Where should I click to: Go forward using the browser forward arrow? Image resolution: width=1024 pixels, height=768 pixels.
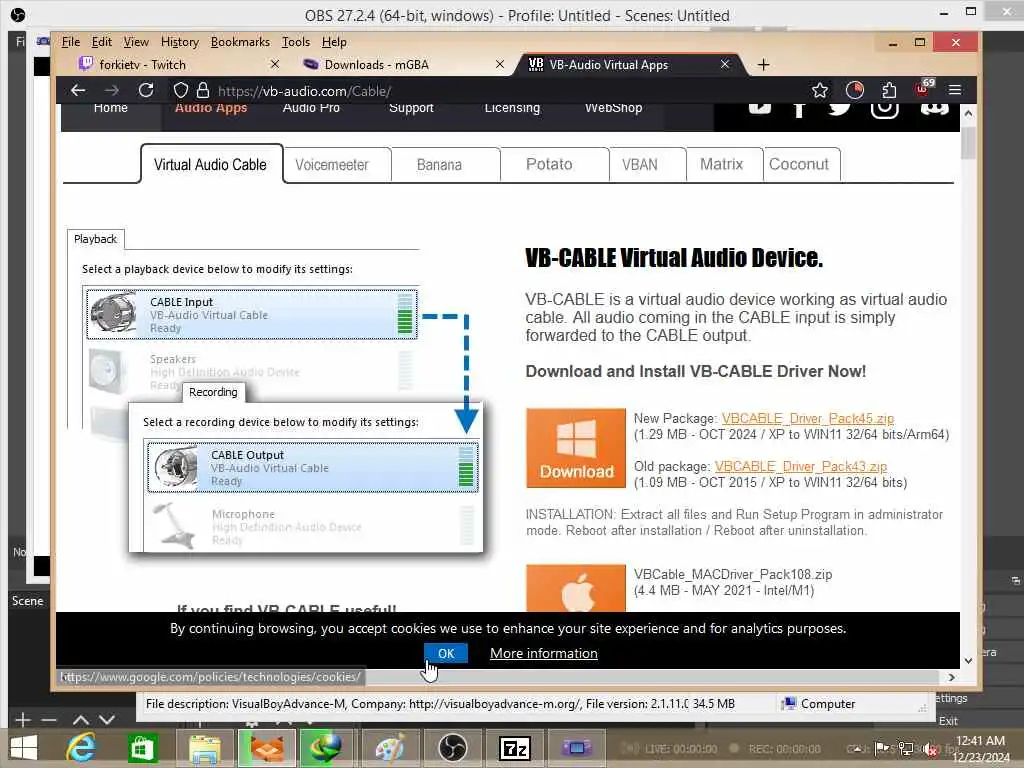(112, 91)
